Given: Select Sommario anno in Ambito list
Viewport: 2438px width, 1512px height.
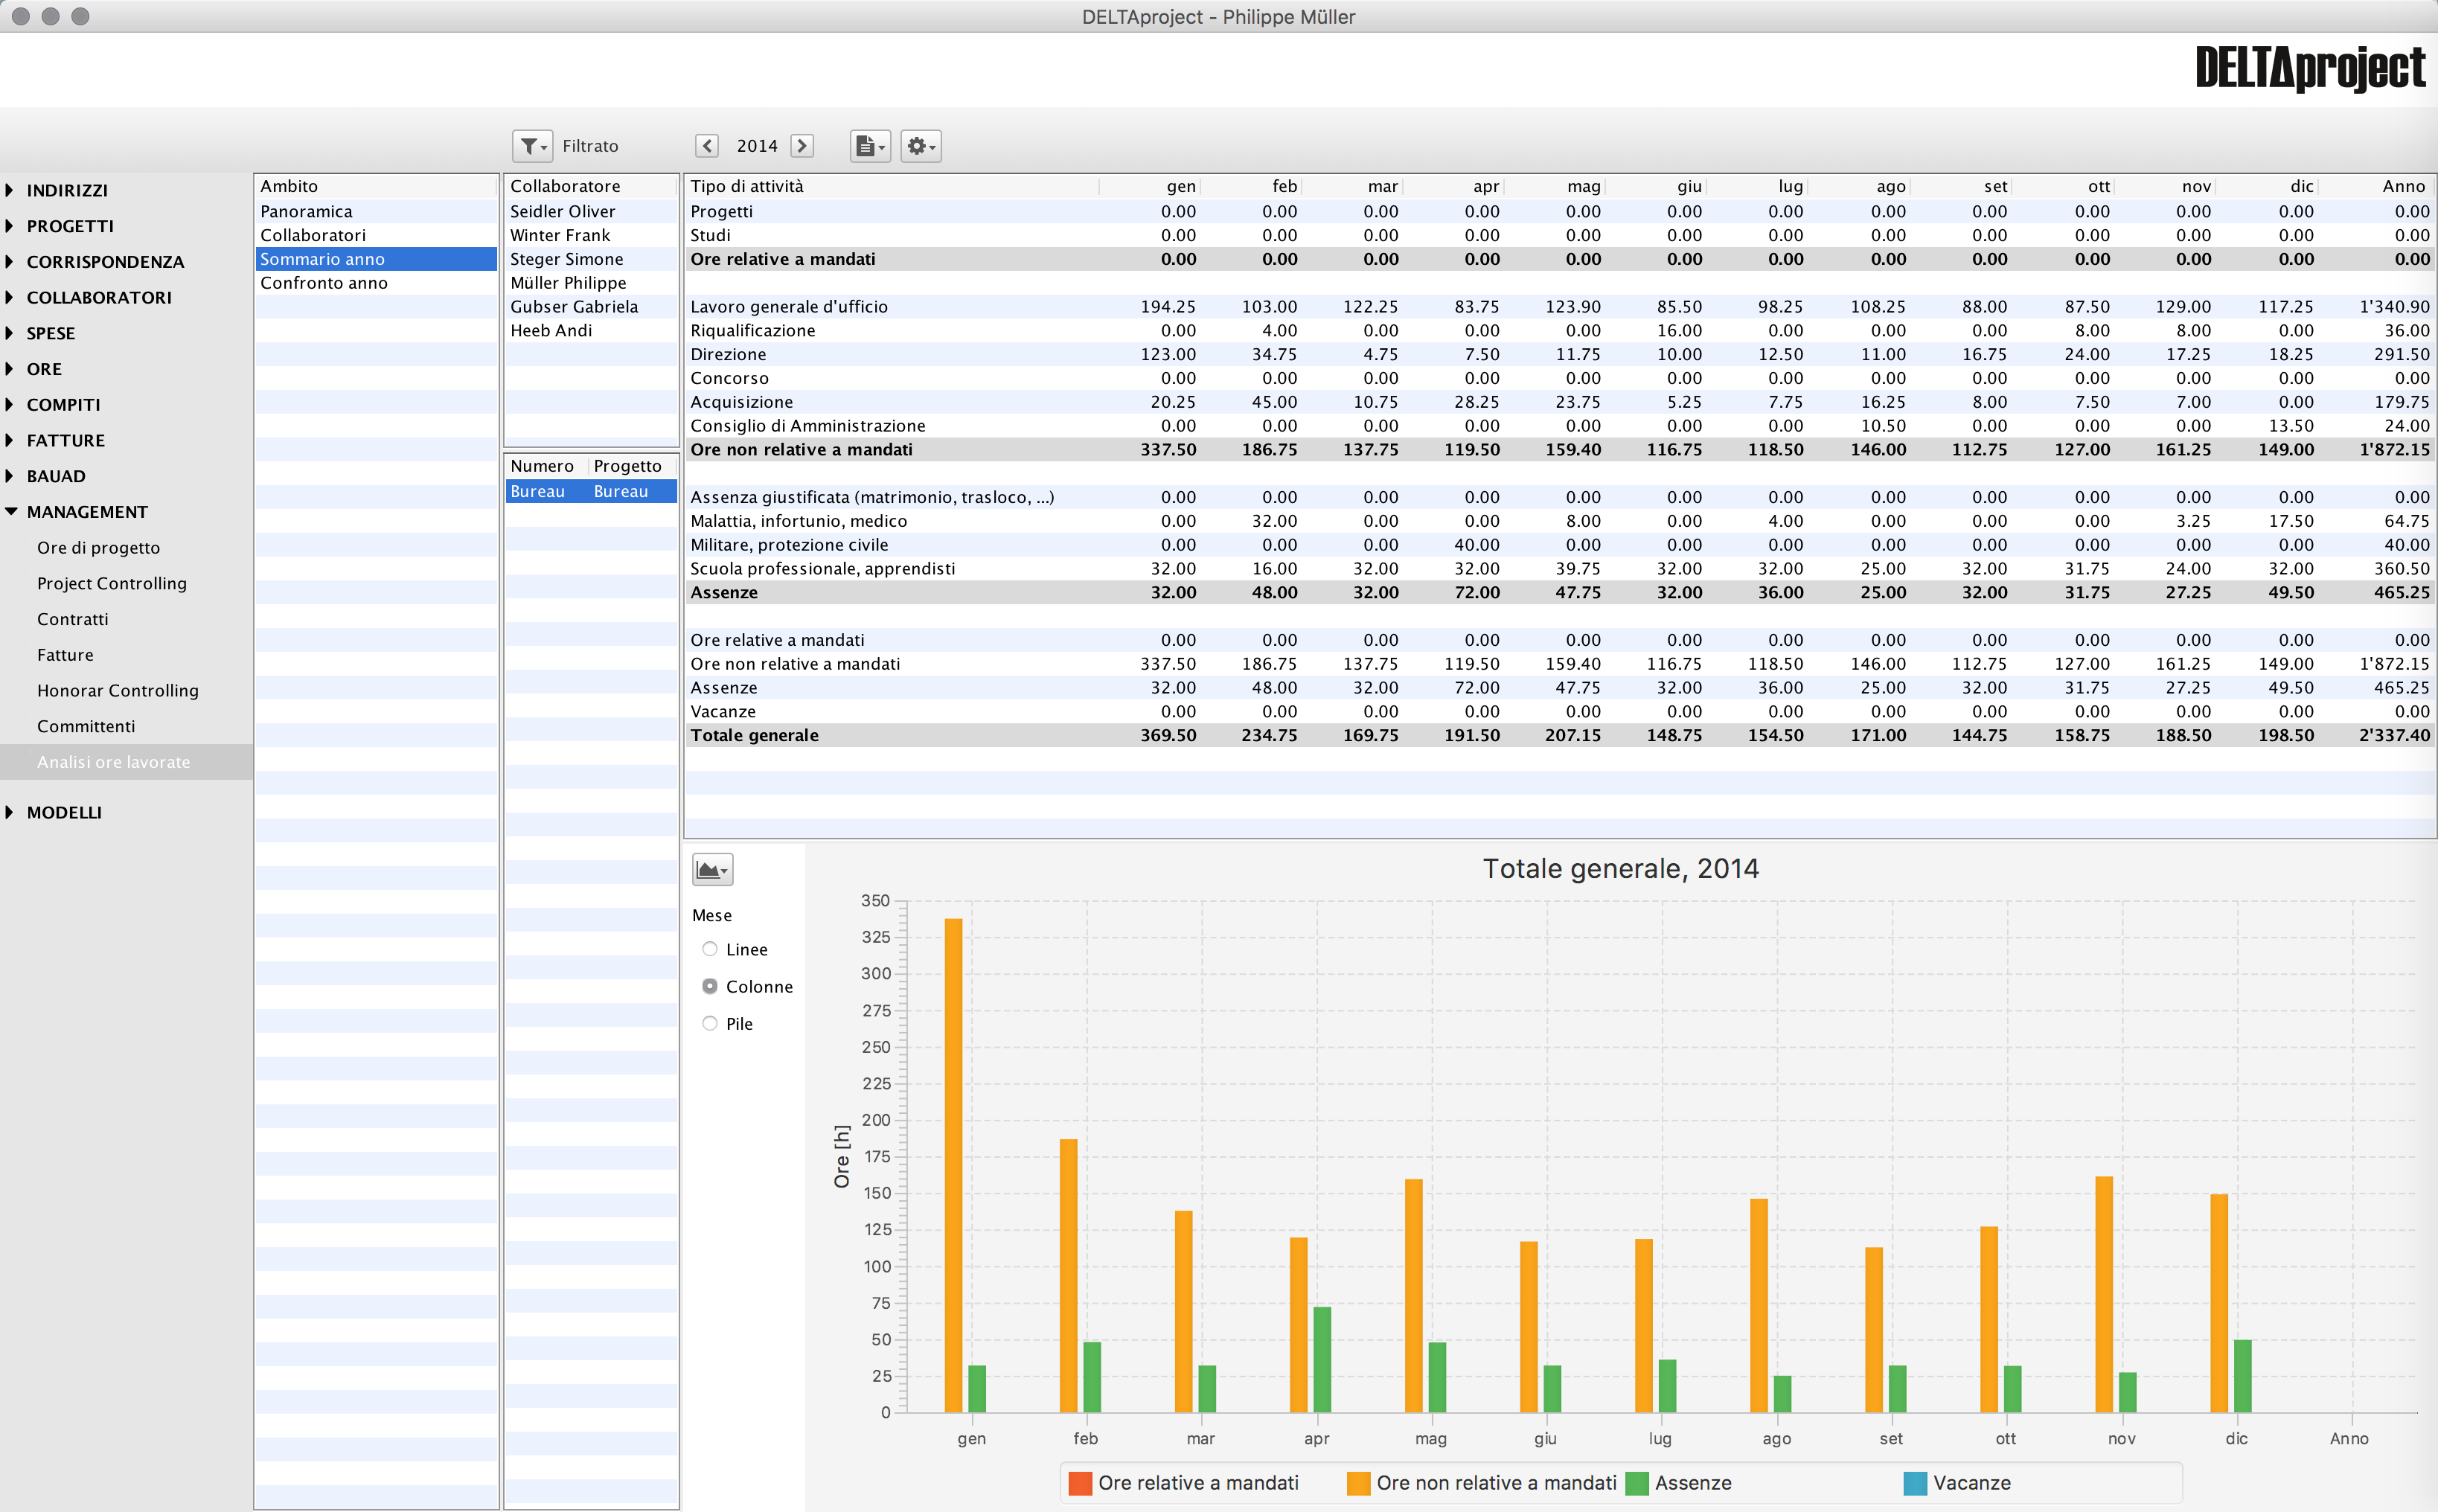Looking at the screenshot, I should [376, 259].
